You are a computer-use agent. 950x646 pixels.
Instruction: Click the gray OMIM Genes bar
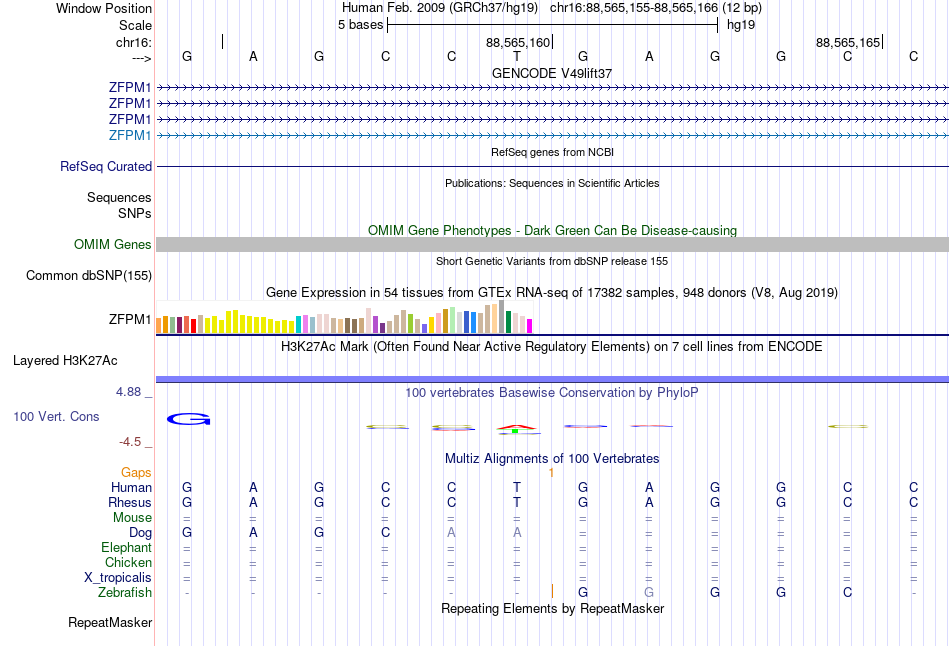(552, 244)
